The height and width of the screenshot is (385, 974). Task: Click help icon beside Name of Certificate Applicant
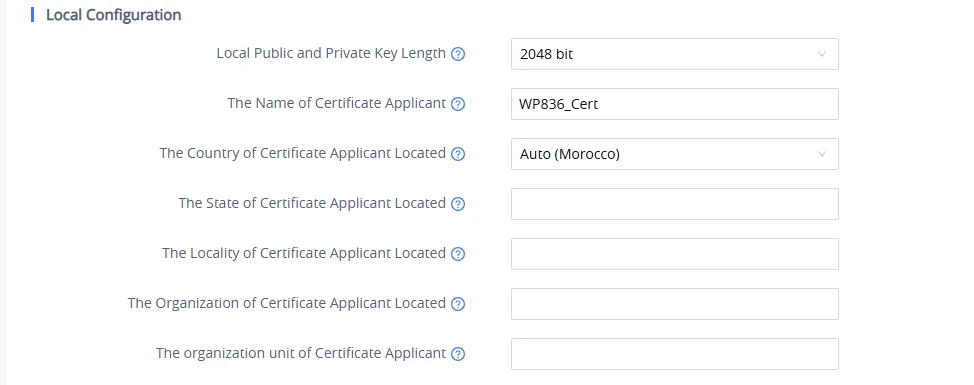458,104
